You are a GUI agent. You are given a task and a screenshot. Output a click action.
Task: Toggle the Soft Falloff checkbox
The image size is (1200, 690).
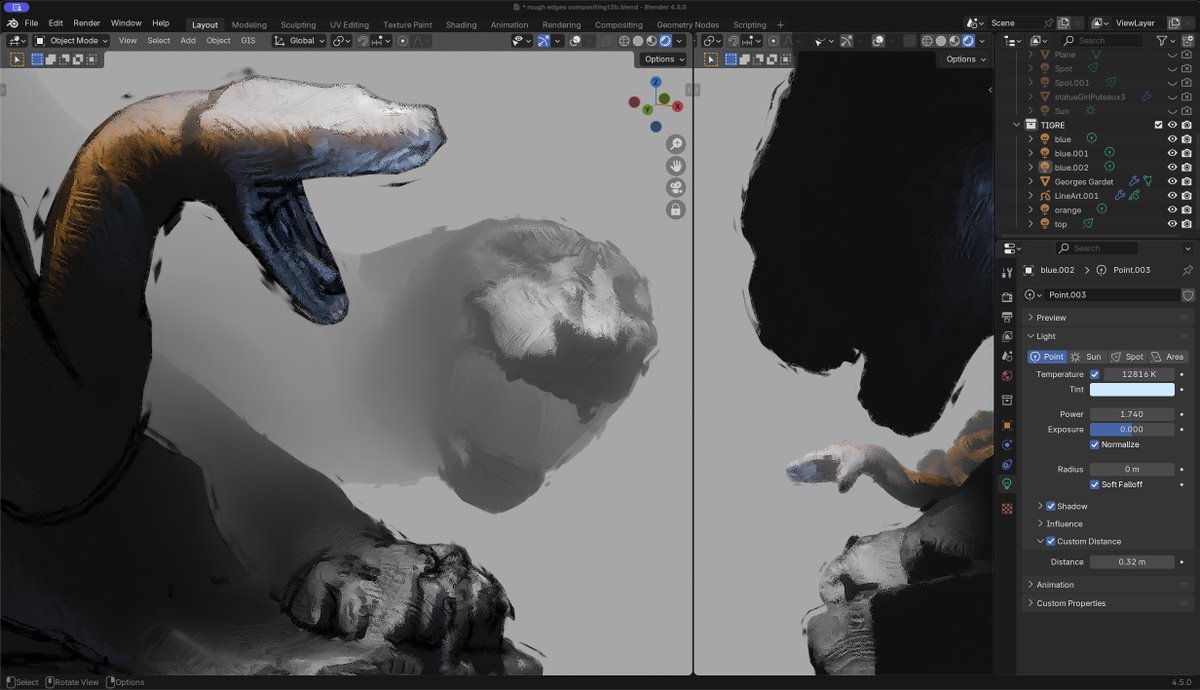point(1094,484)
